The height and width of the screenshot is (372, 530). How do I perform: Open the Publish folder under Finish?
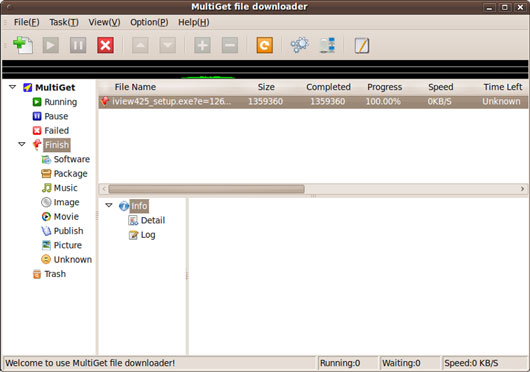point(62,231)
